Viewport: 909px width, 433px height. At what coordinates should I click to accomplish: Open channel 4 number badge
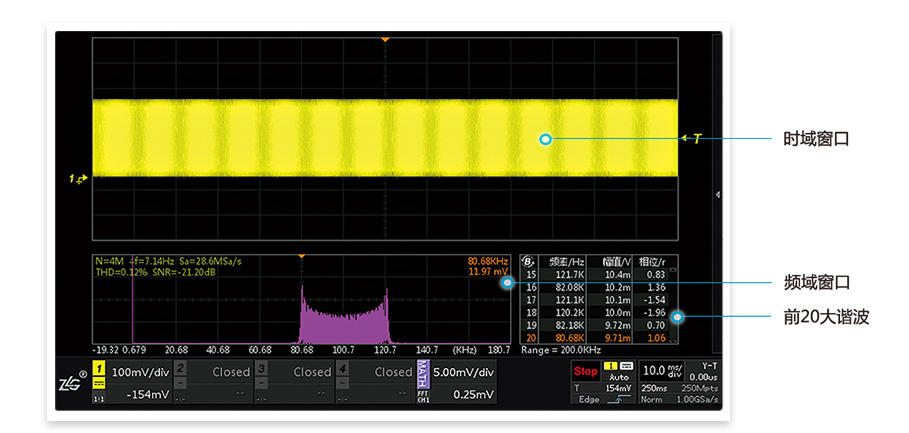click(343, 368)
